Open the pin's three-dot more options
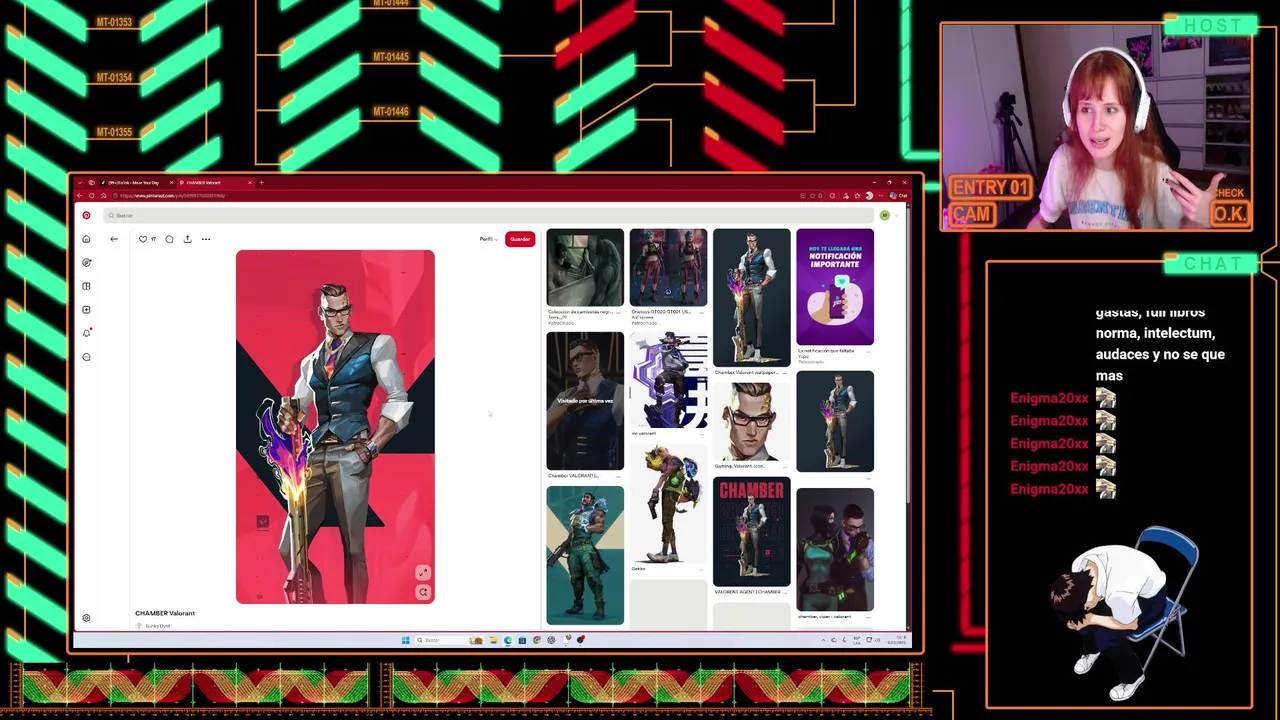1280x720 pixels. (206, 239)
